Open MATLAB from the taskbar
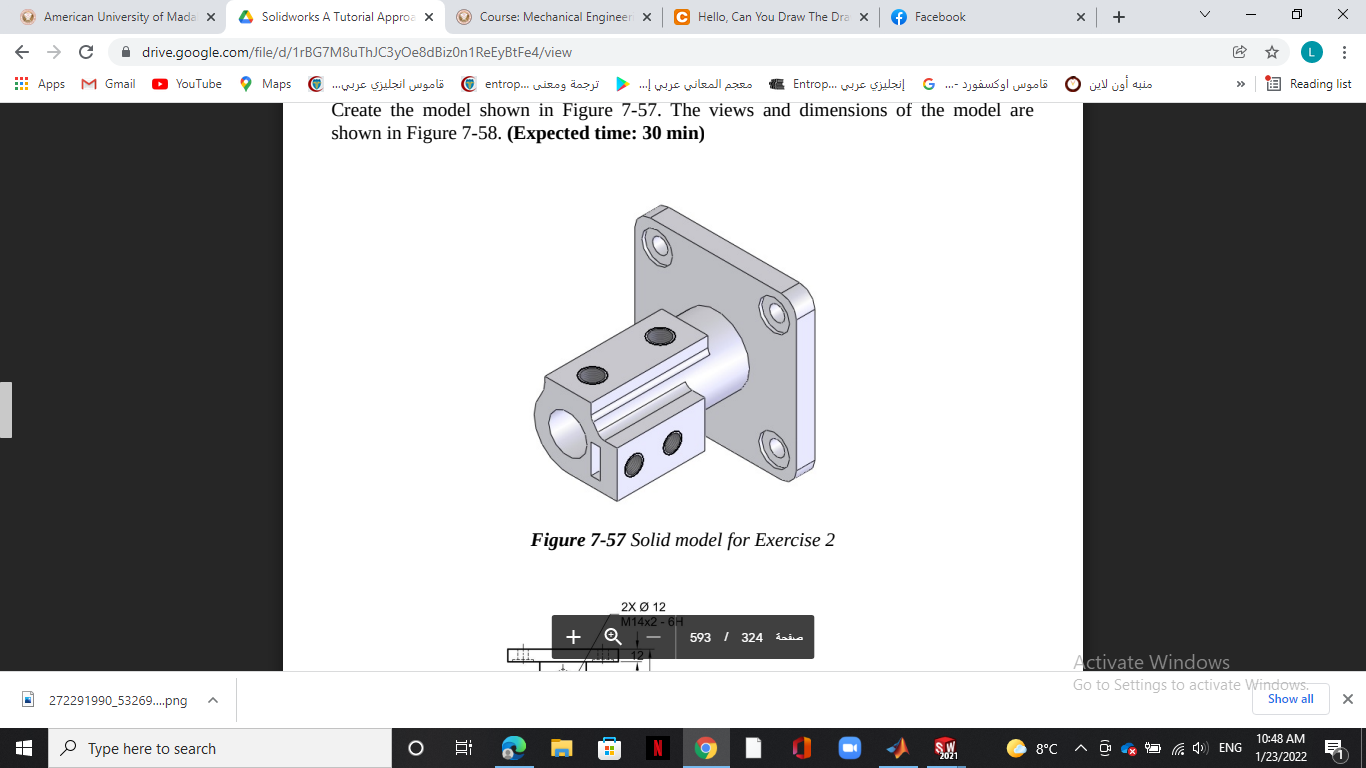 click(x=897, y=748)
